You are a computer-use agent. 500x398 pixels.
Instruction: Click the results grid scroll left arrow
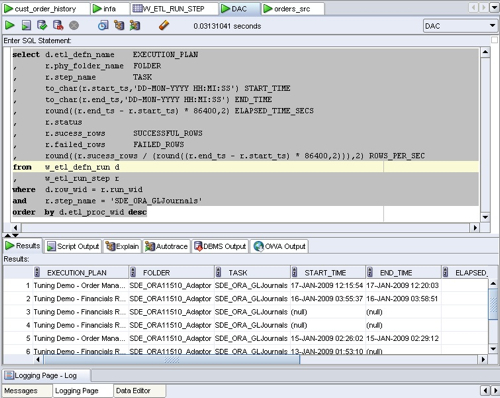point(38,360)
